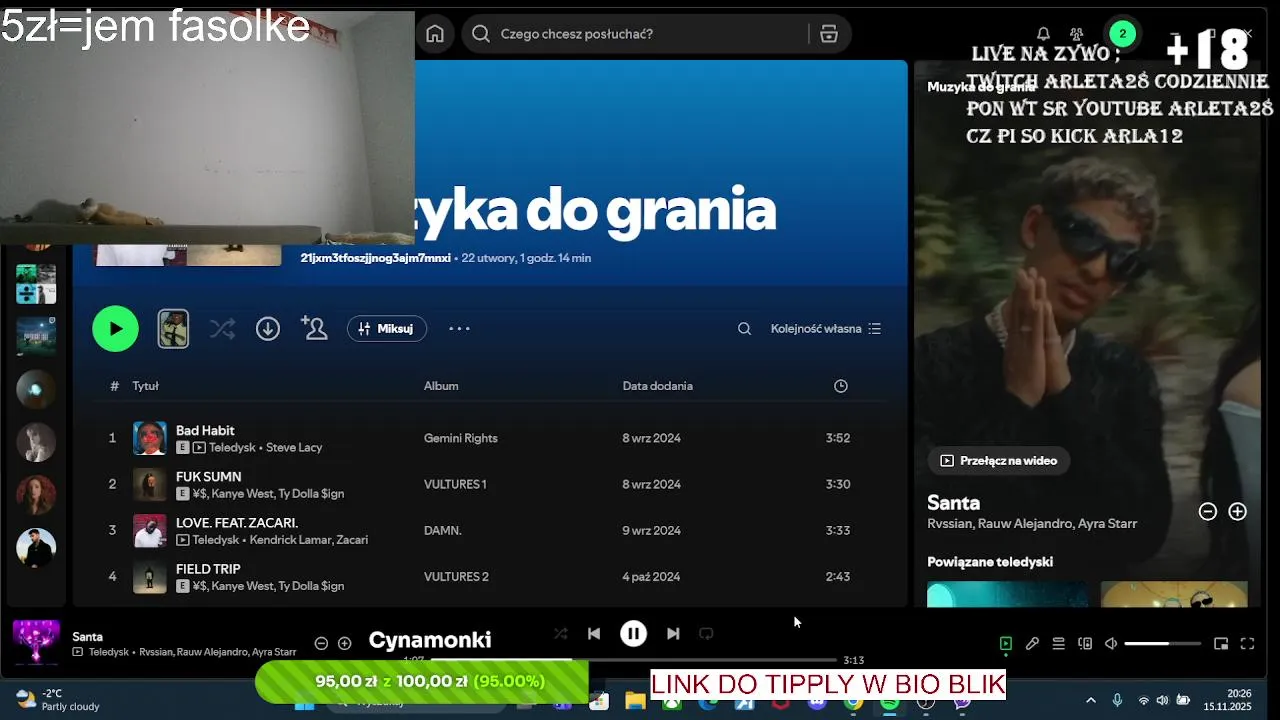The image size is (1280, 720).
Task: Expand the hidden system tray icons chevron
Action: point(1091,700)
